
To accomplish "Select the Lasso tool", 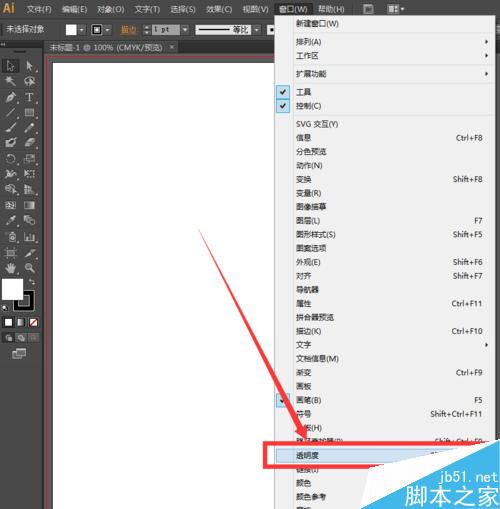I will coord(29,81).
